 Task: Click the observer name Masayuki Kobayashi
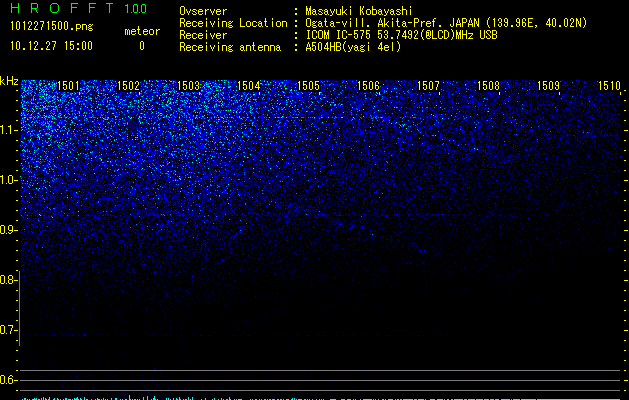[359, 11]
